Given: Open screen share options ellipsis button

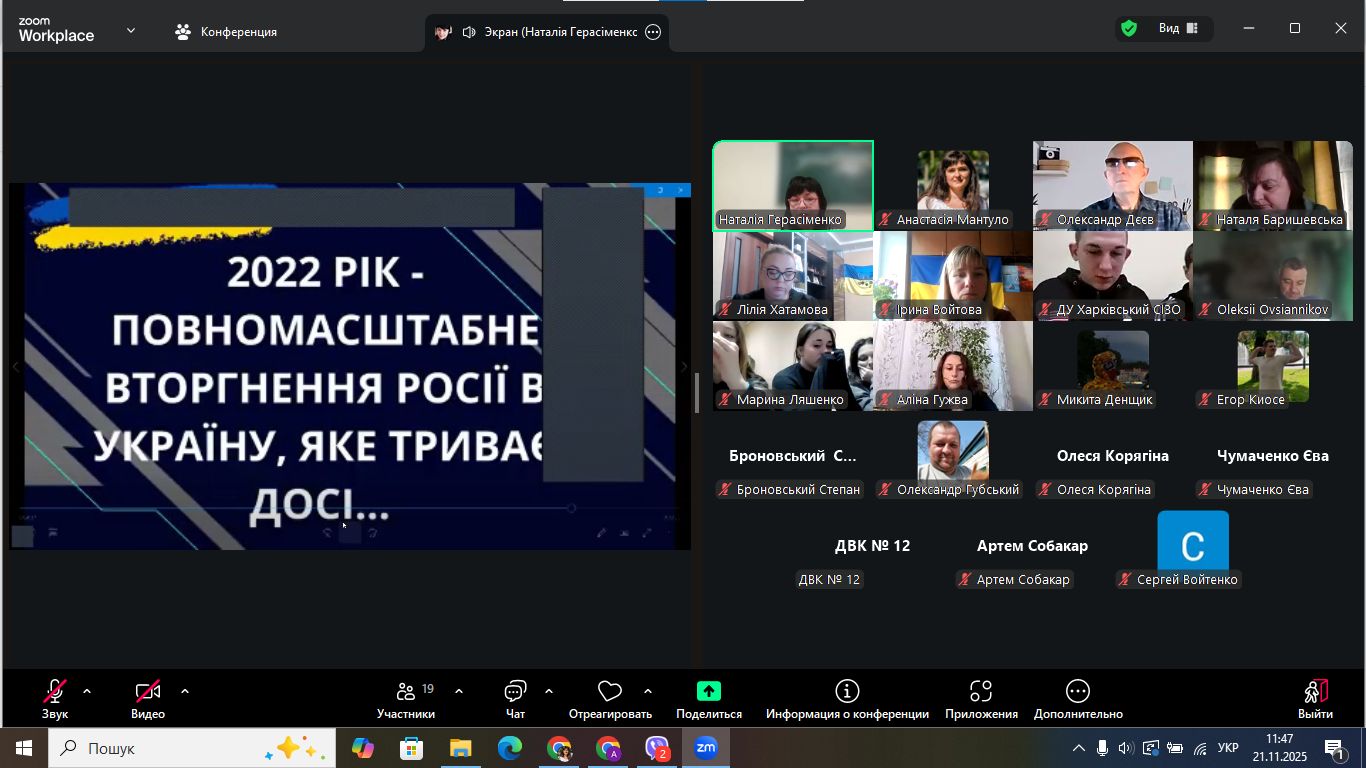Looking at the screenshot, I should (653, 32).
